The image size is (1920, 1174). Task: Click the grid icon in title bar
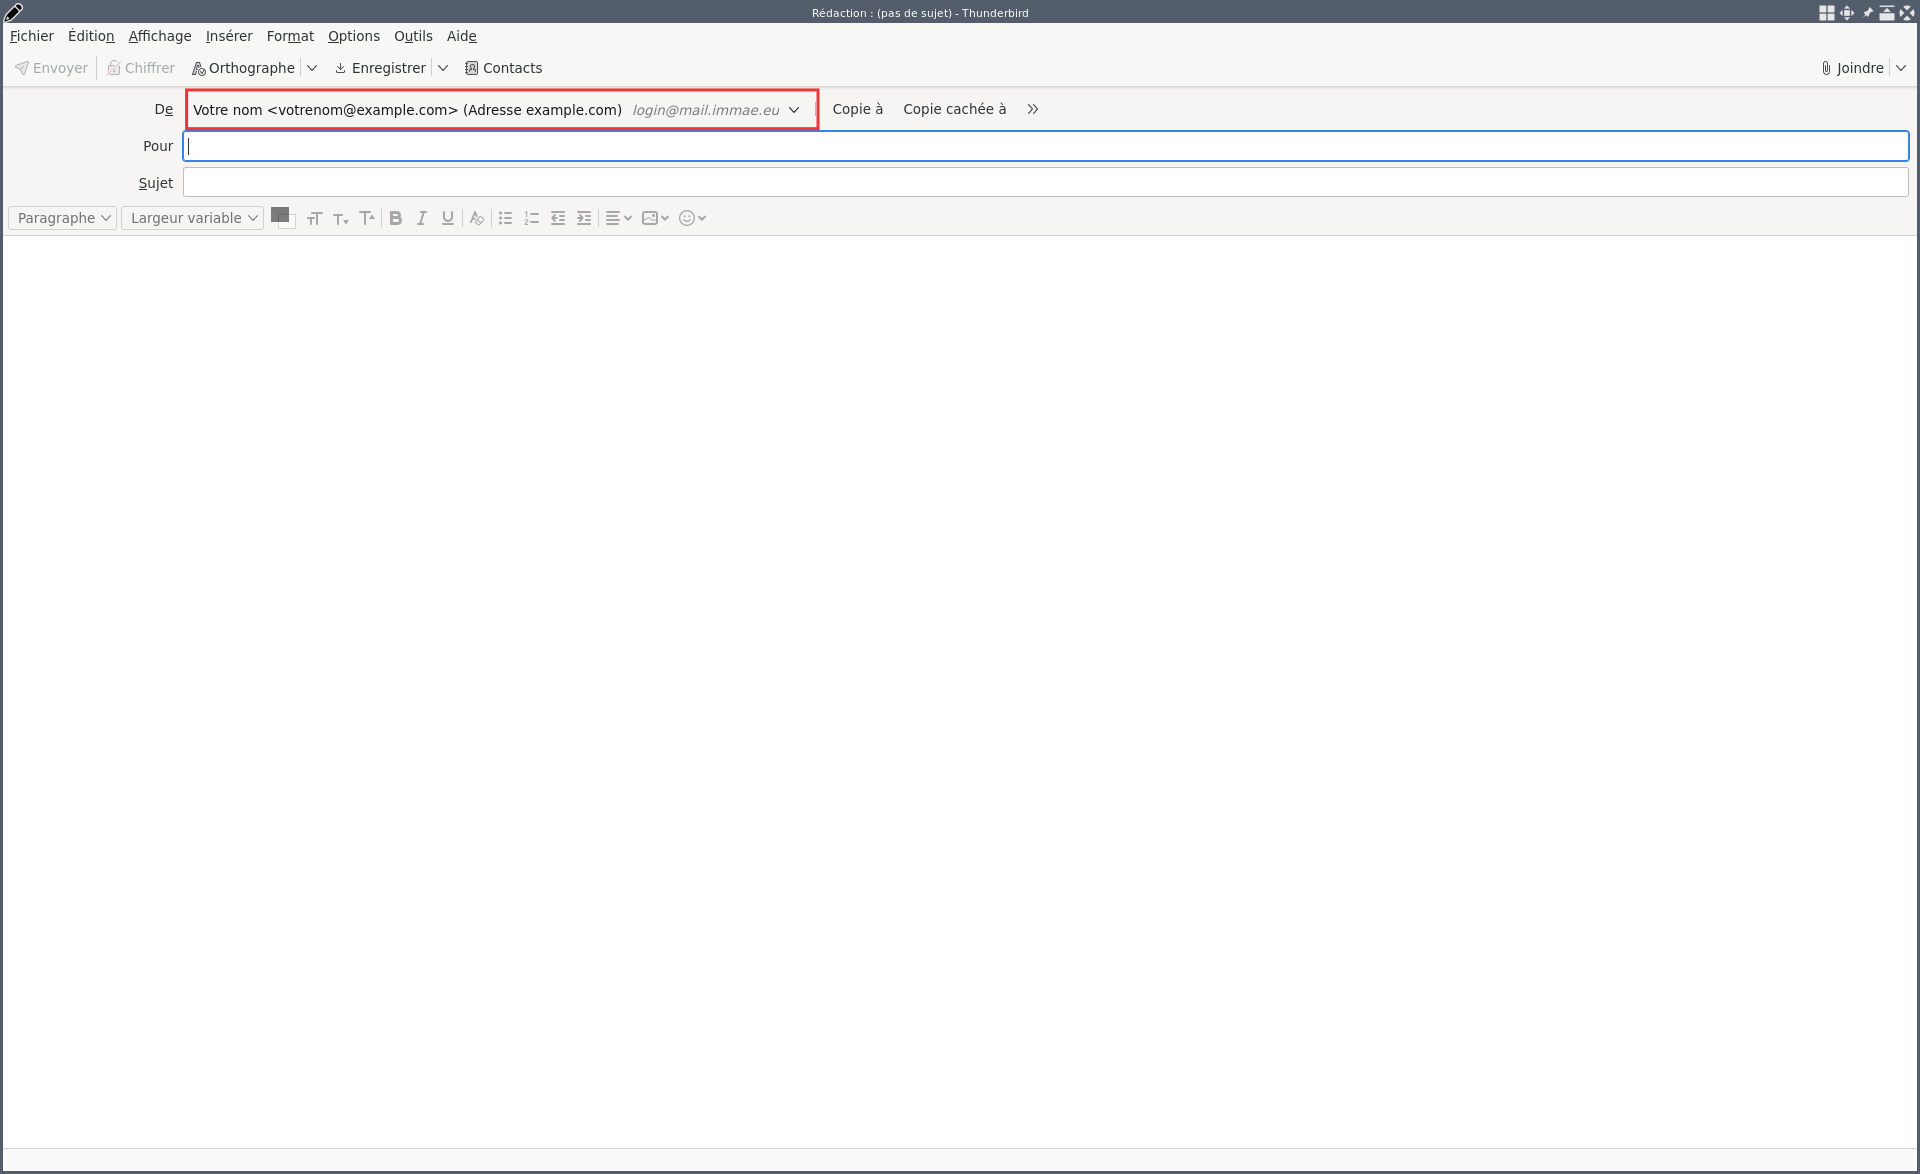point(1826,13)
